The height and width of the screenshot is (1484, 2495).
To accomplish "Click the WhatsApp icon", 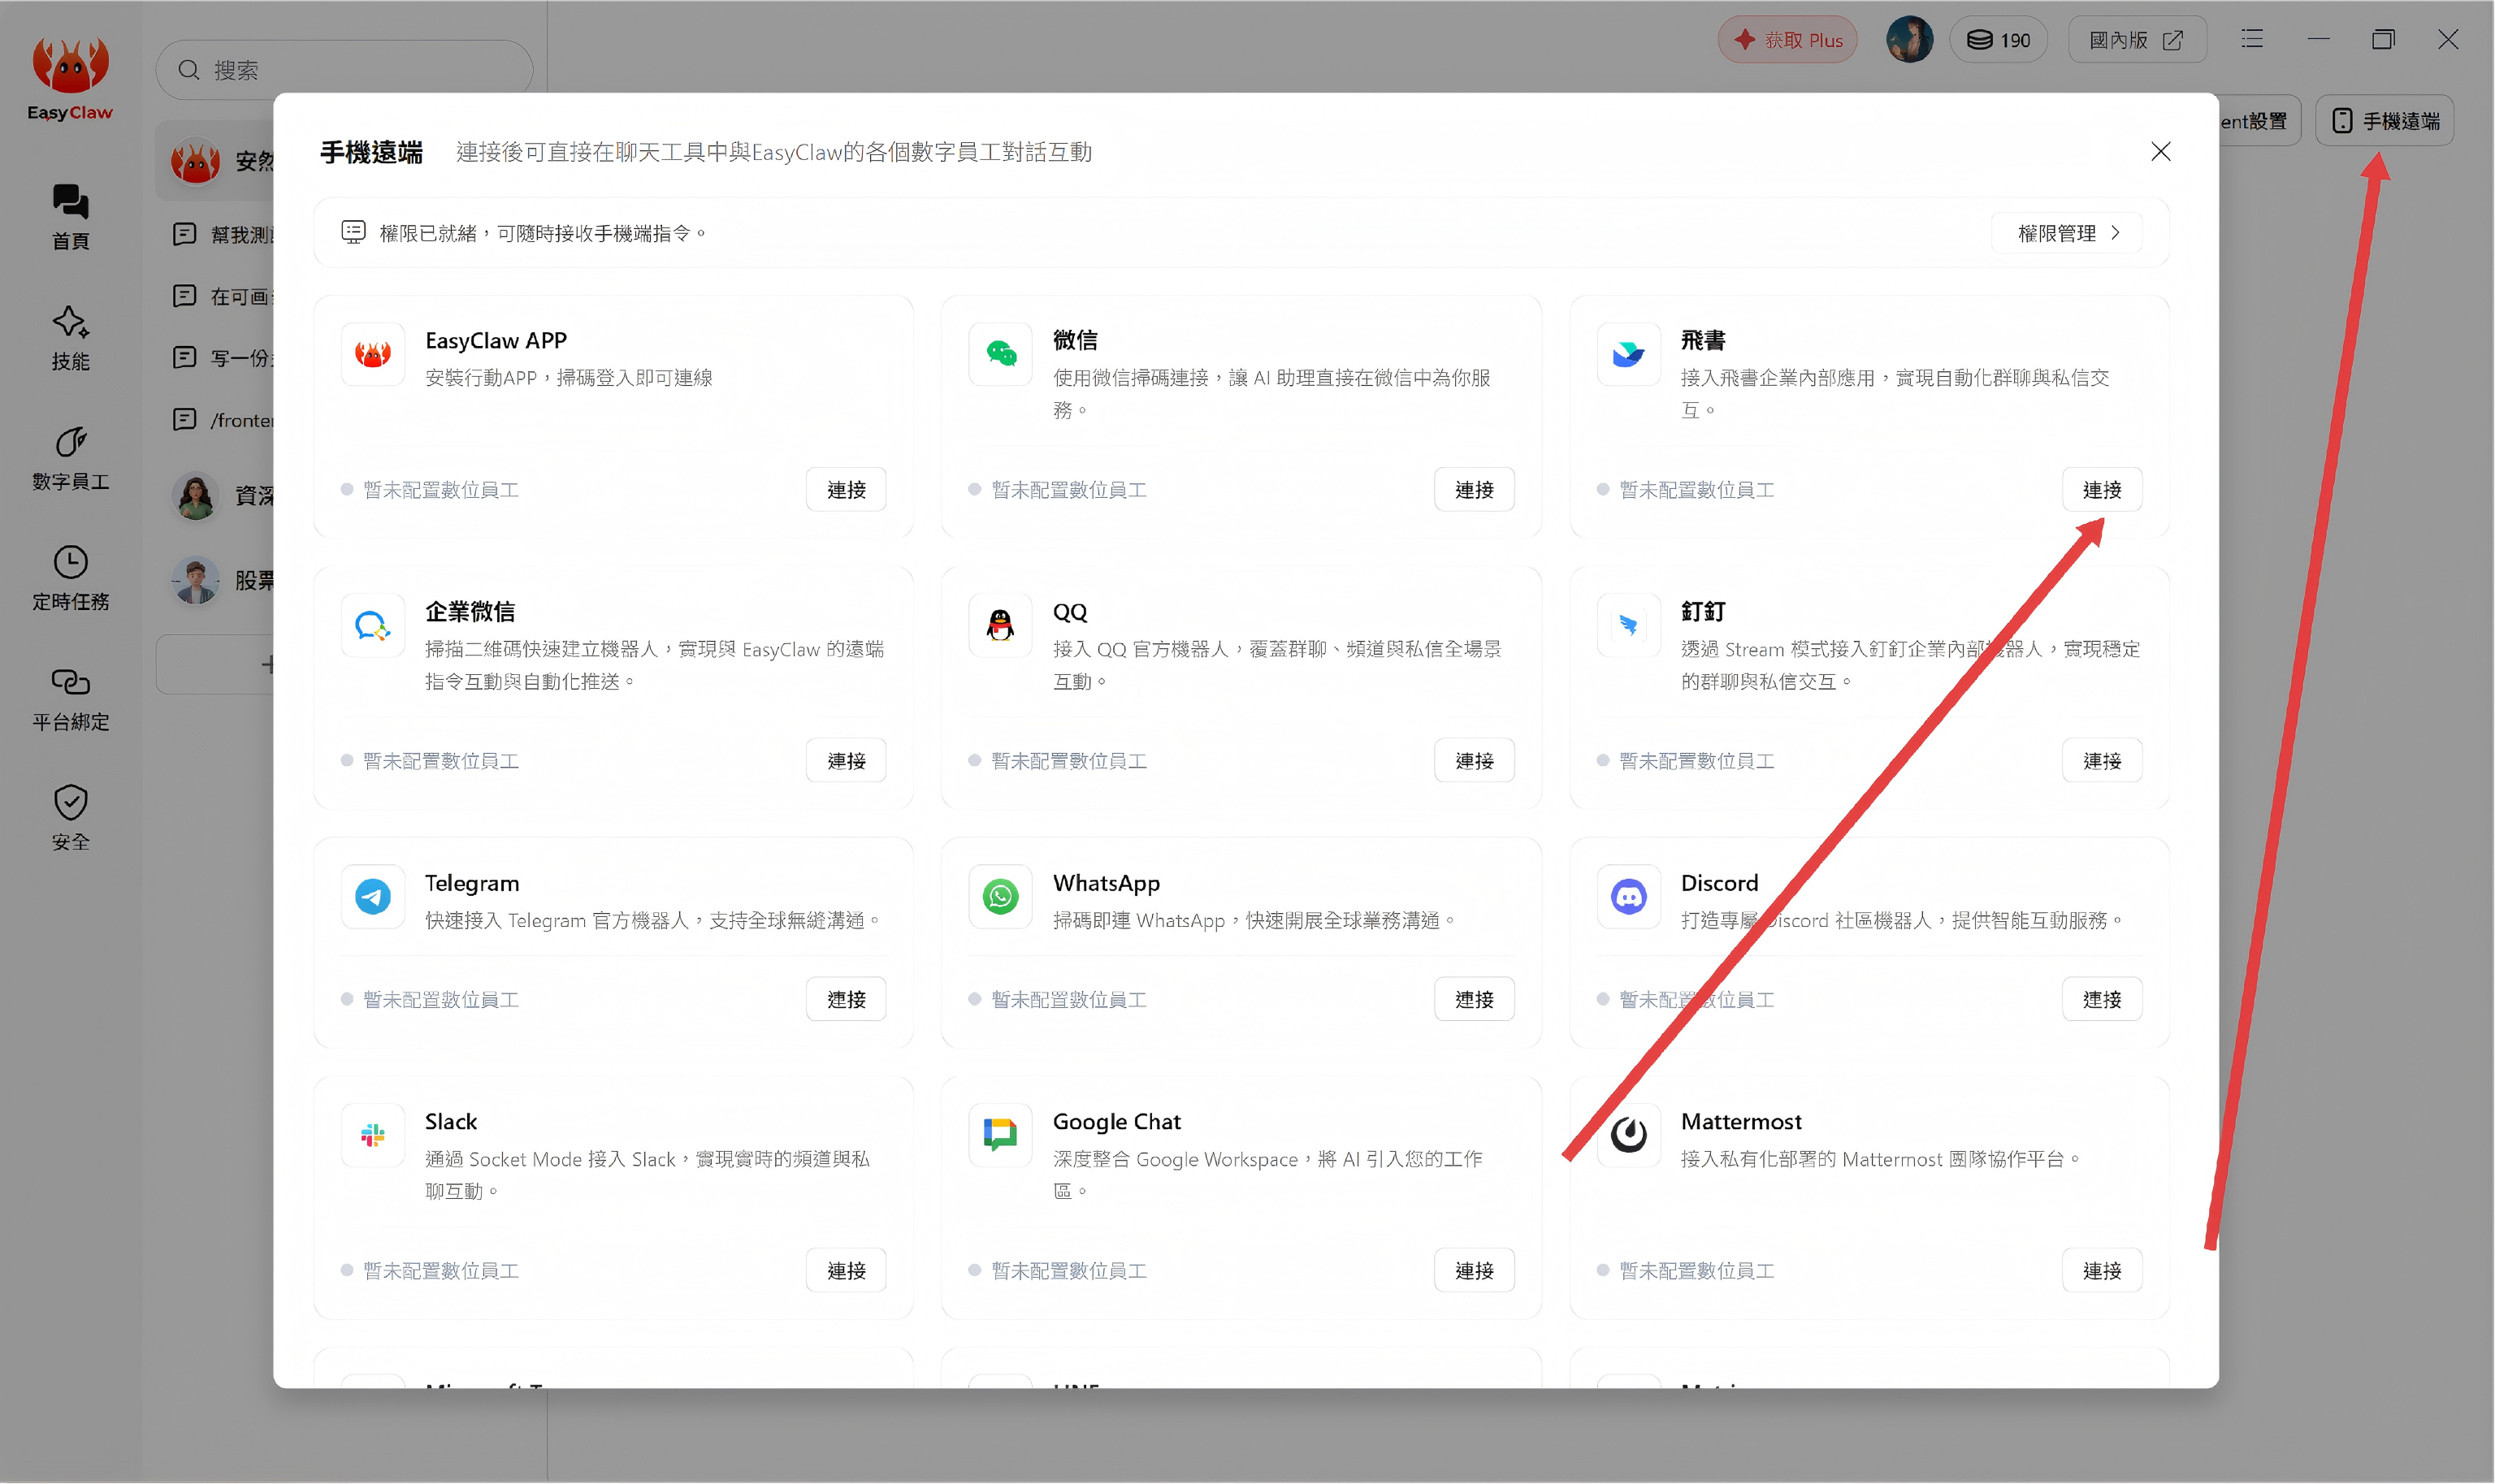I will [1000, 896].
